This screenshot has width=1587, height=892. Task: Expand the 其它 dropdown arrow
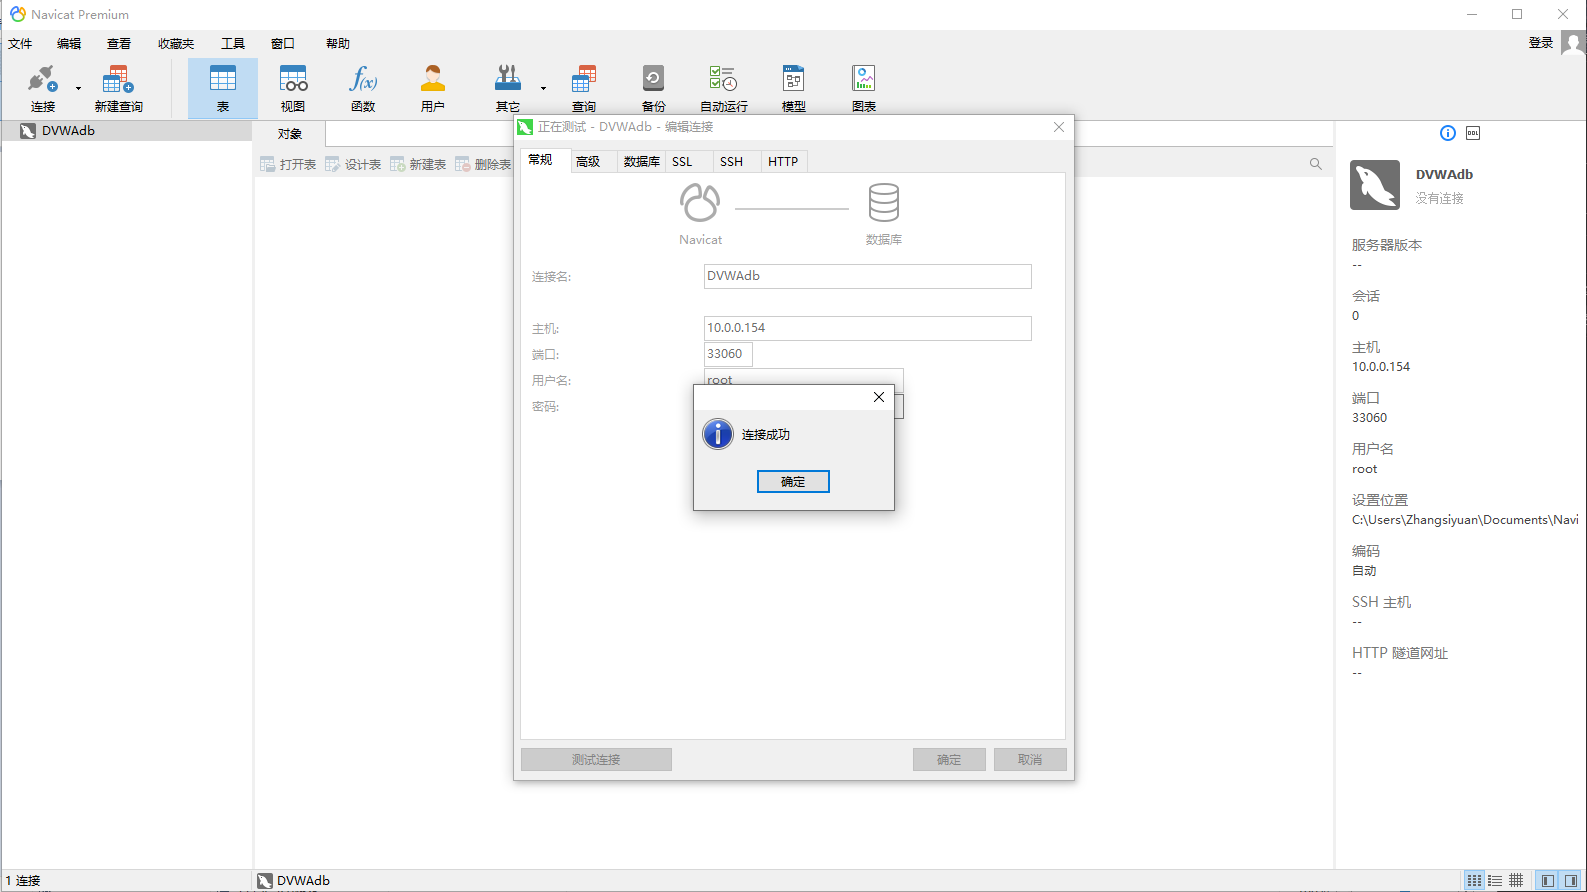tap(543, 88)
